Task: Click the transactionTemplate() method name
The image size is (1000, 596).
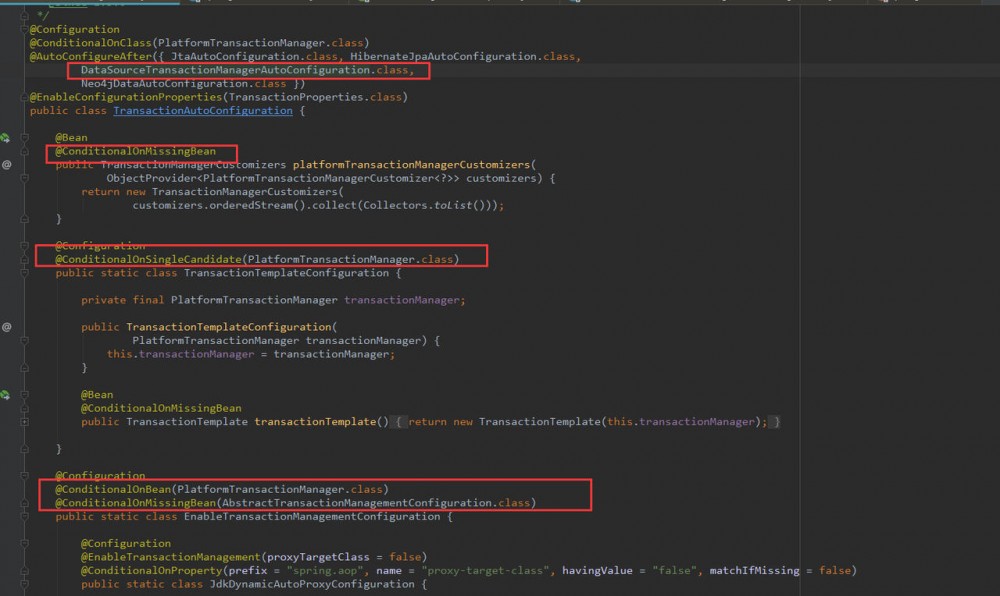Action: point(315,421)
